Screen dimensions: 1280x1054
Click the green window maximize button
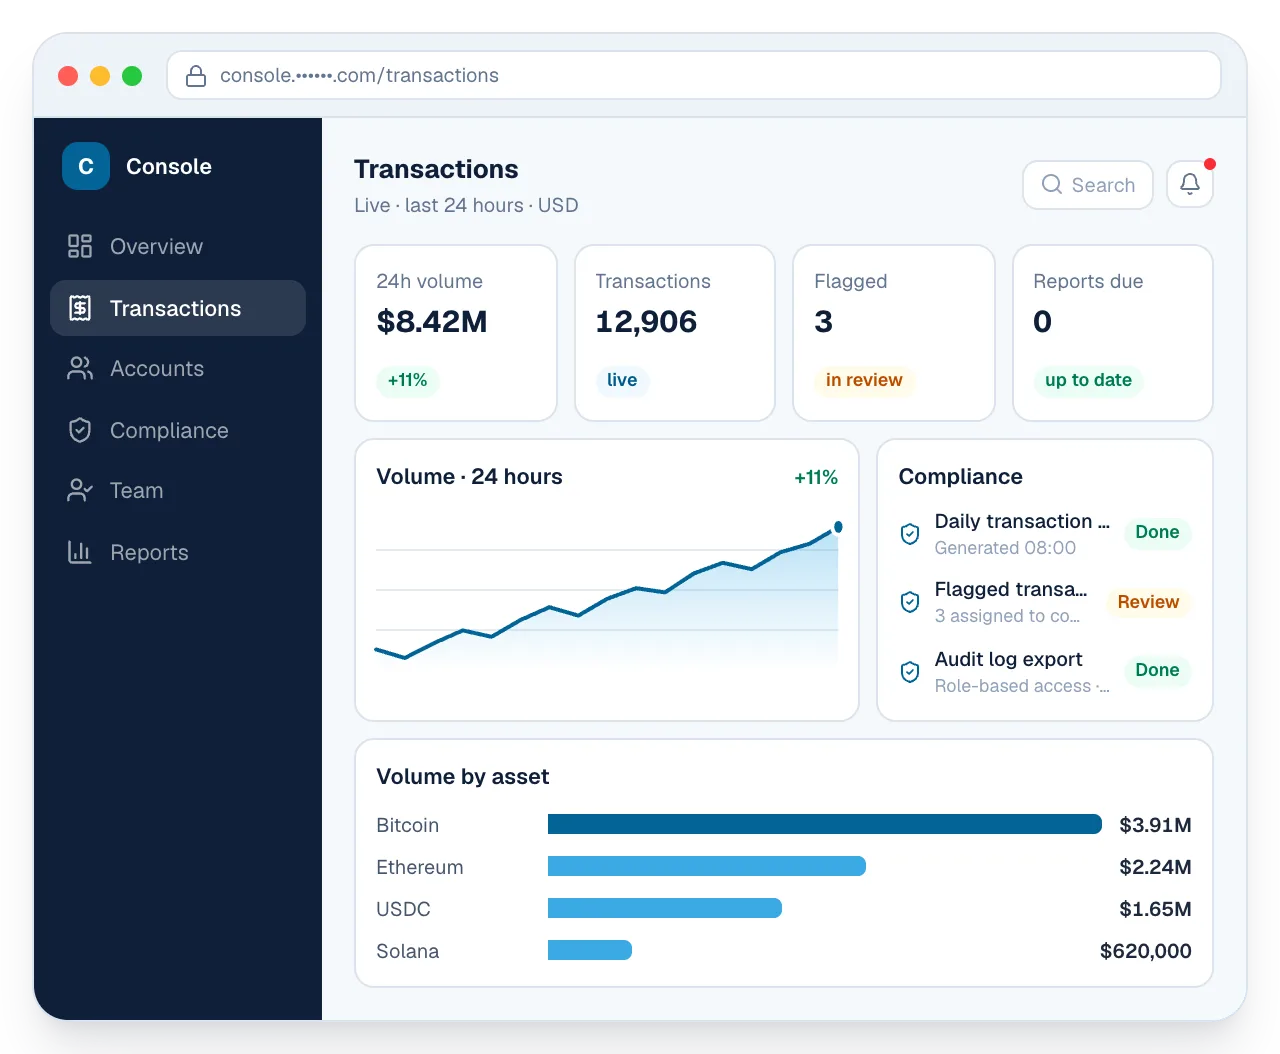click(132, 76)
